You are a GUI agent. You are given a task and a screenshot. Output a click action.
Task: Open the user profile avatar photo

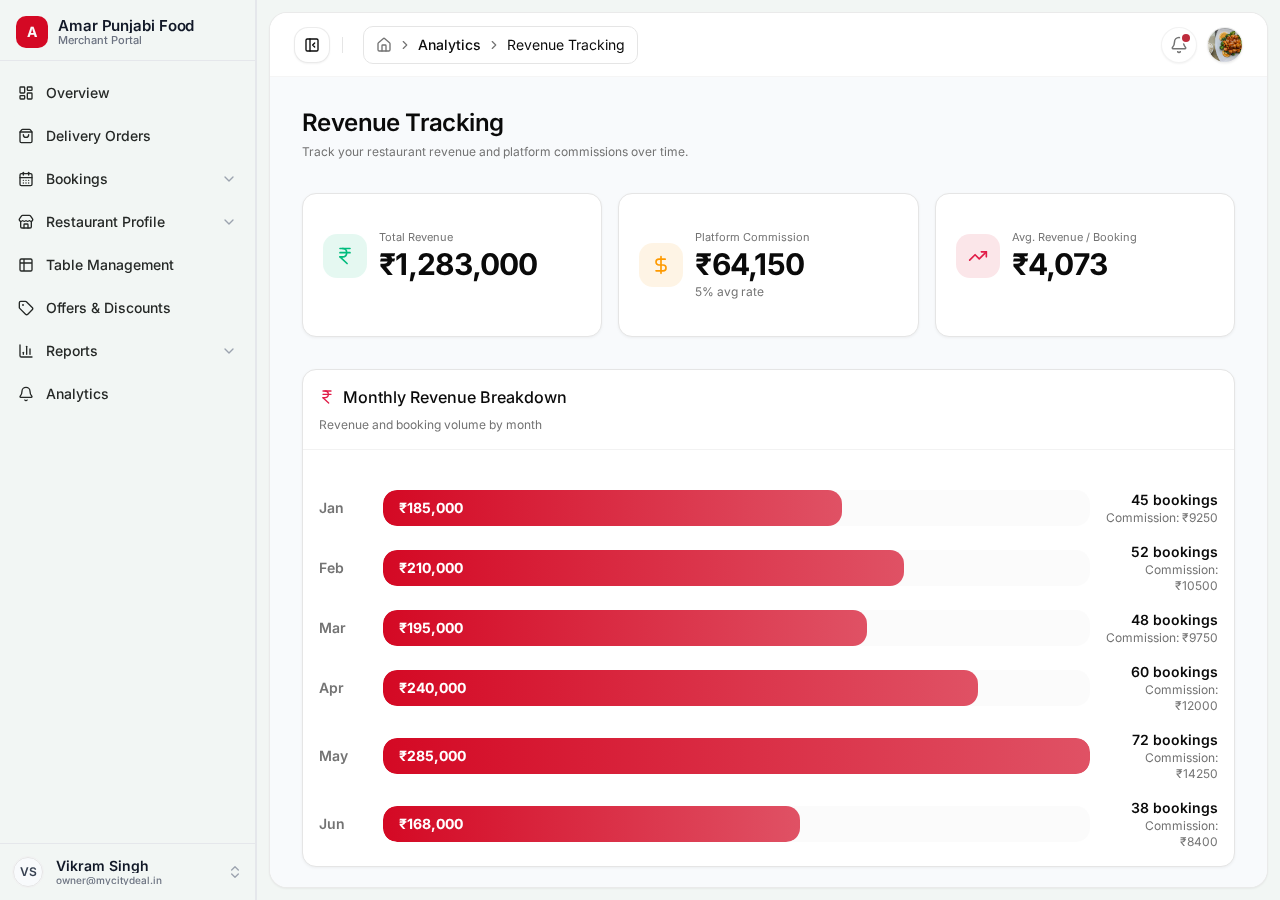tap(1225, 45)
